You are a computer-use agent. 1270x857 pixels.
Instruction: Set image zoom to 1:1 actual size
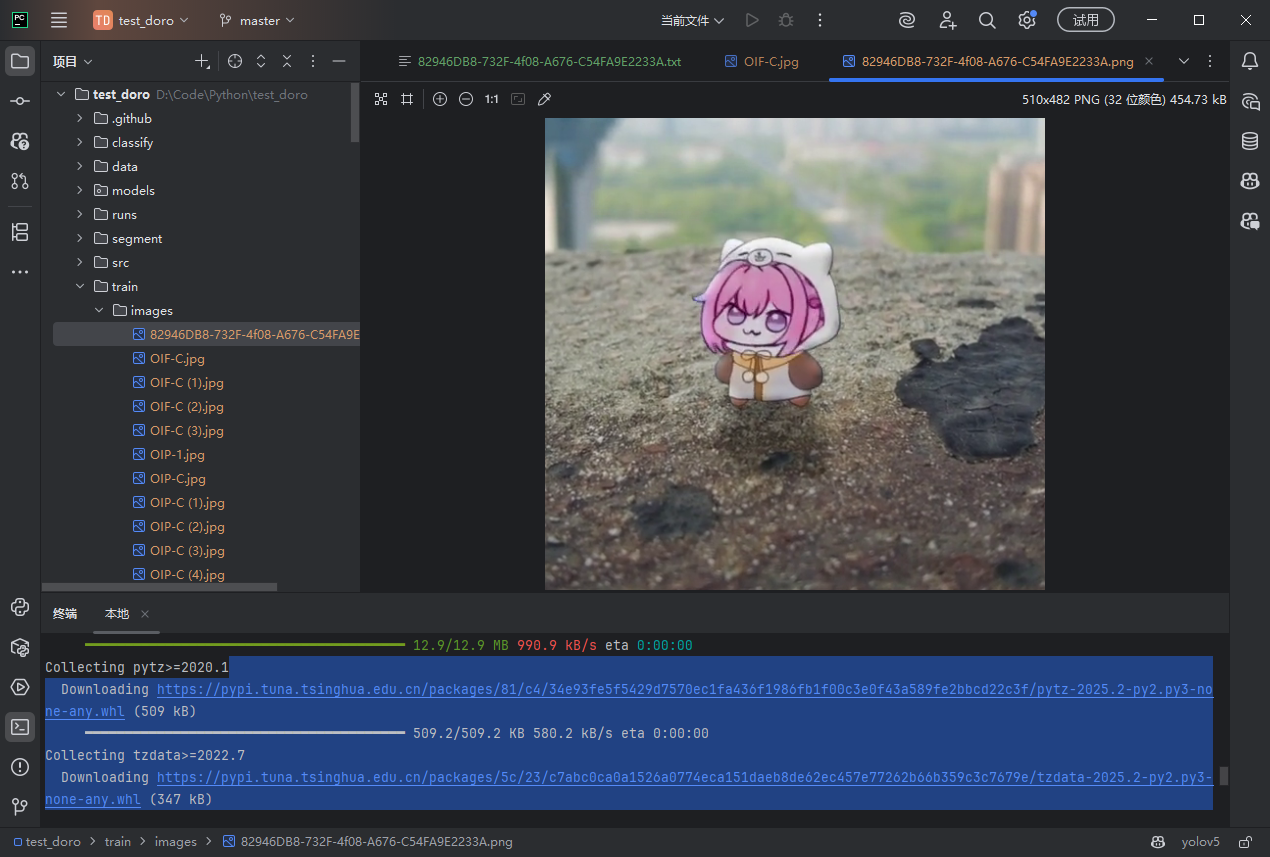coord(489,99)
